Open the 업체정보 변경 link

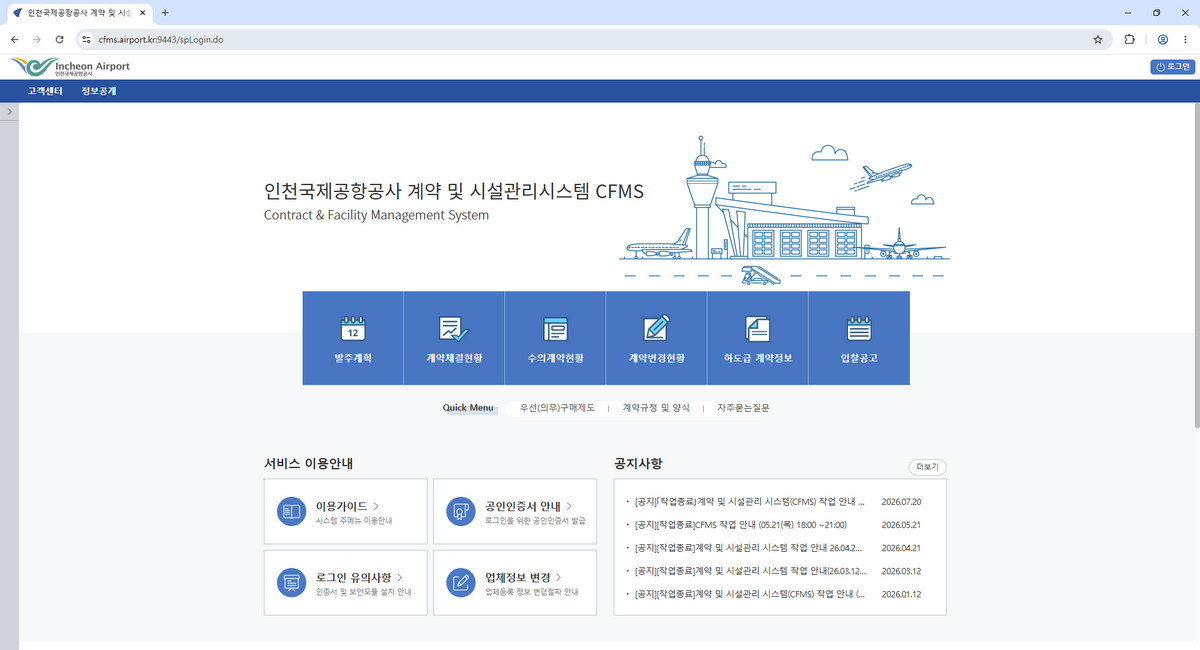point(523,577)
